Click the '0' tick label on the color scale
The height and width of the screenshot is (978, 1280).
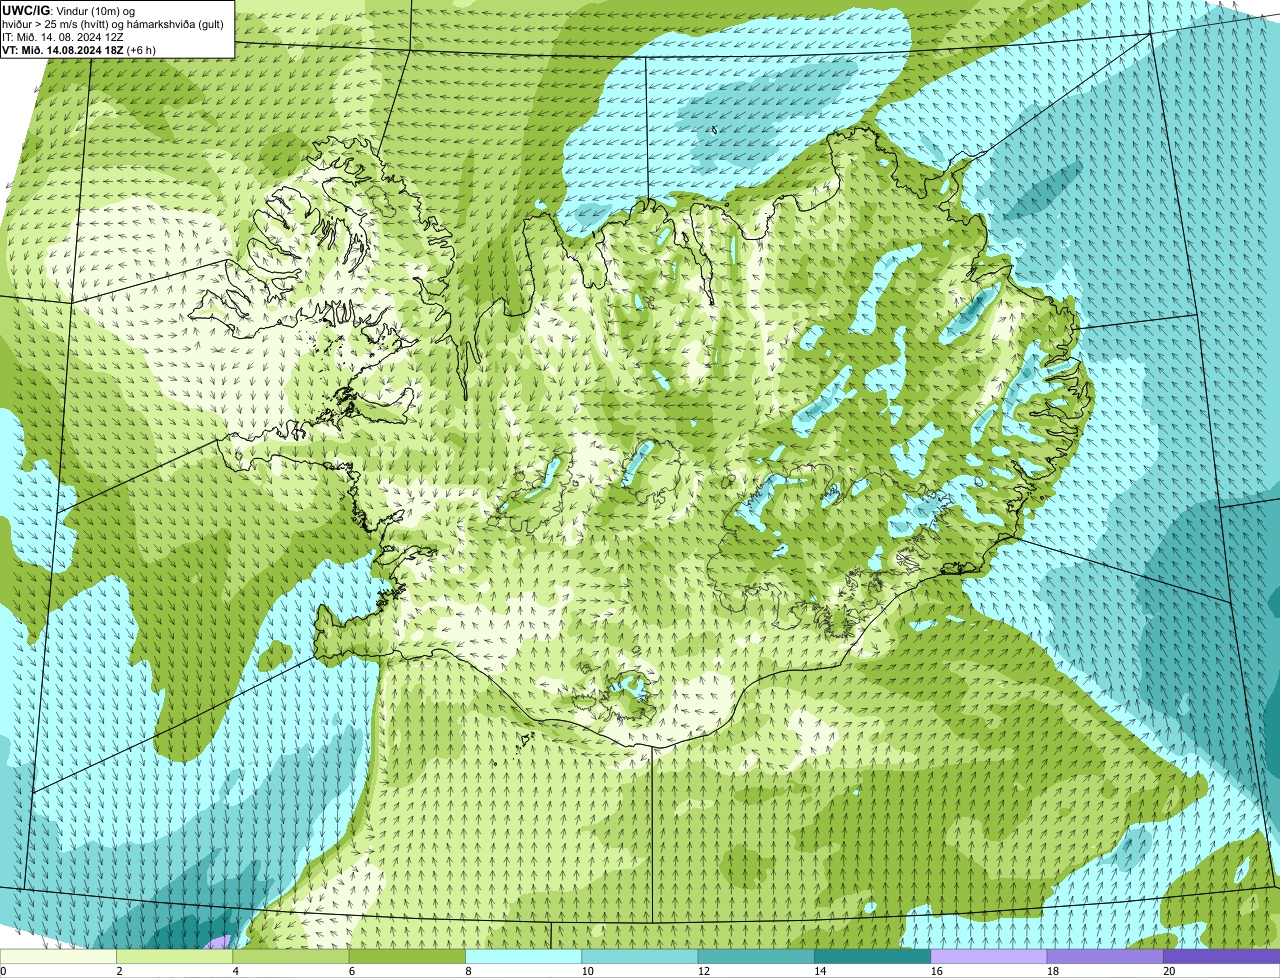click(4, 971)
